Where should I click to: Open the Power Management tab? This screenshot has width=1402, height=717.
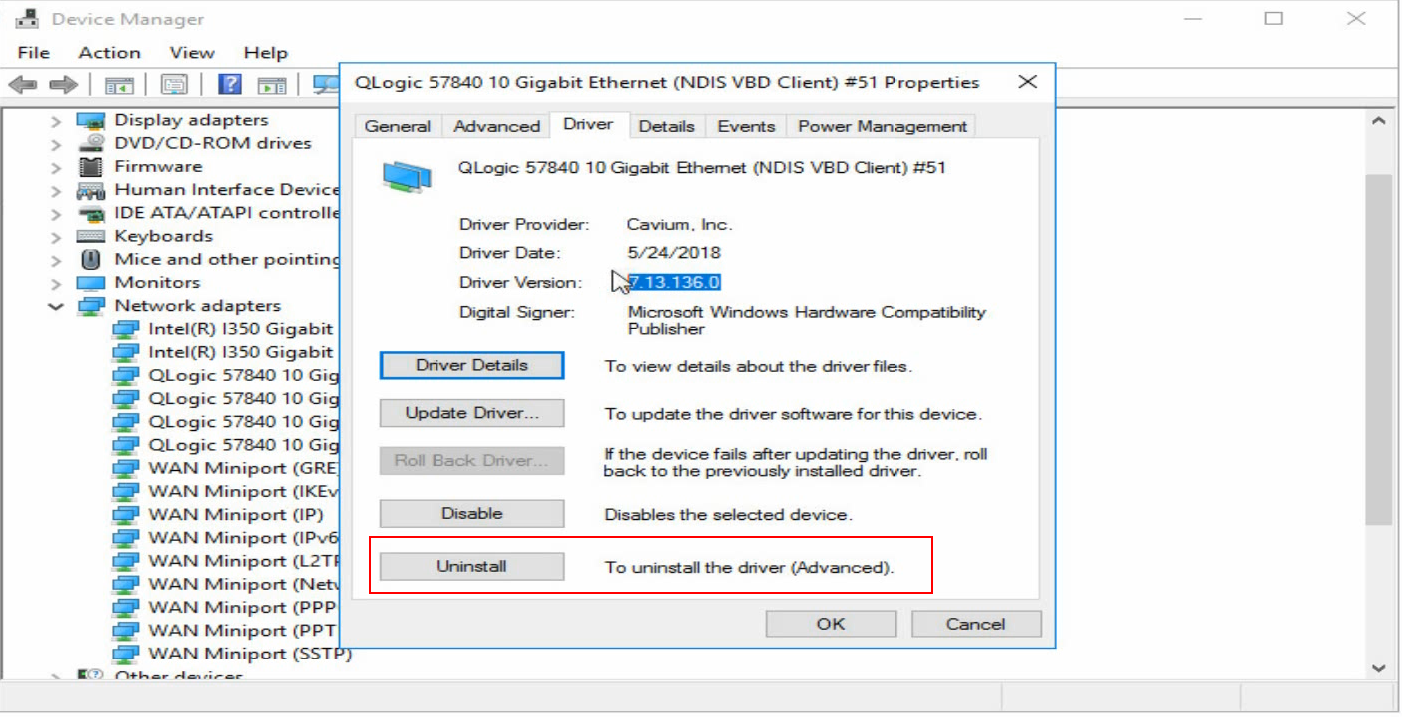click(882, 126)
